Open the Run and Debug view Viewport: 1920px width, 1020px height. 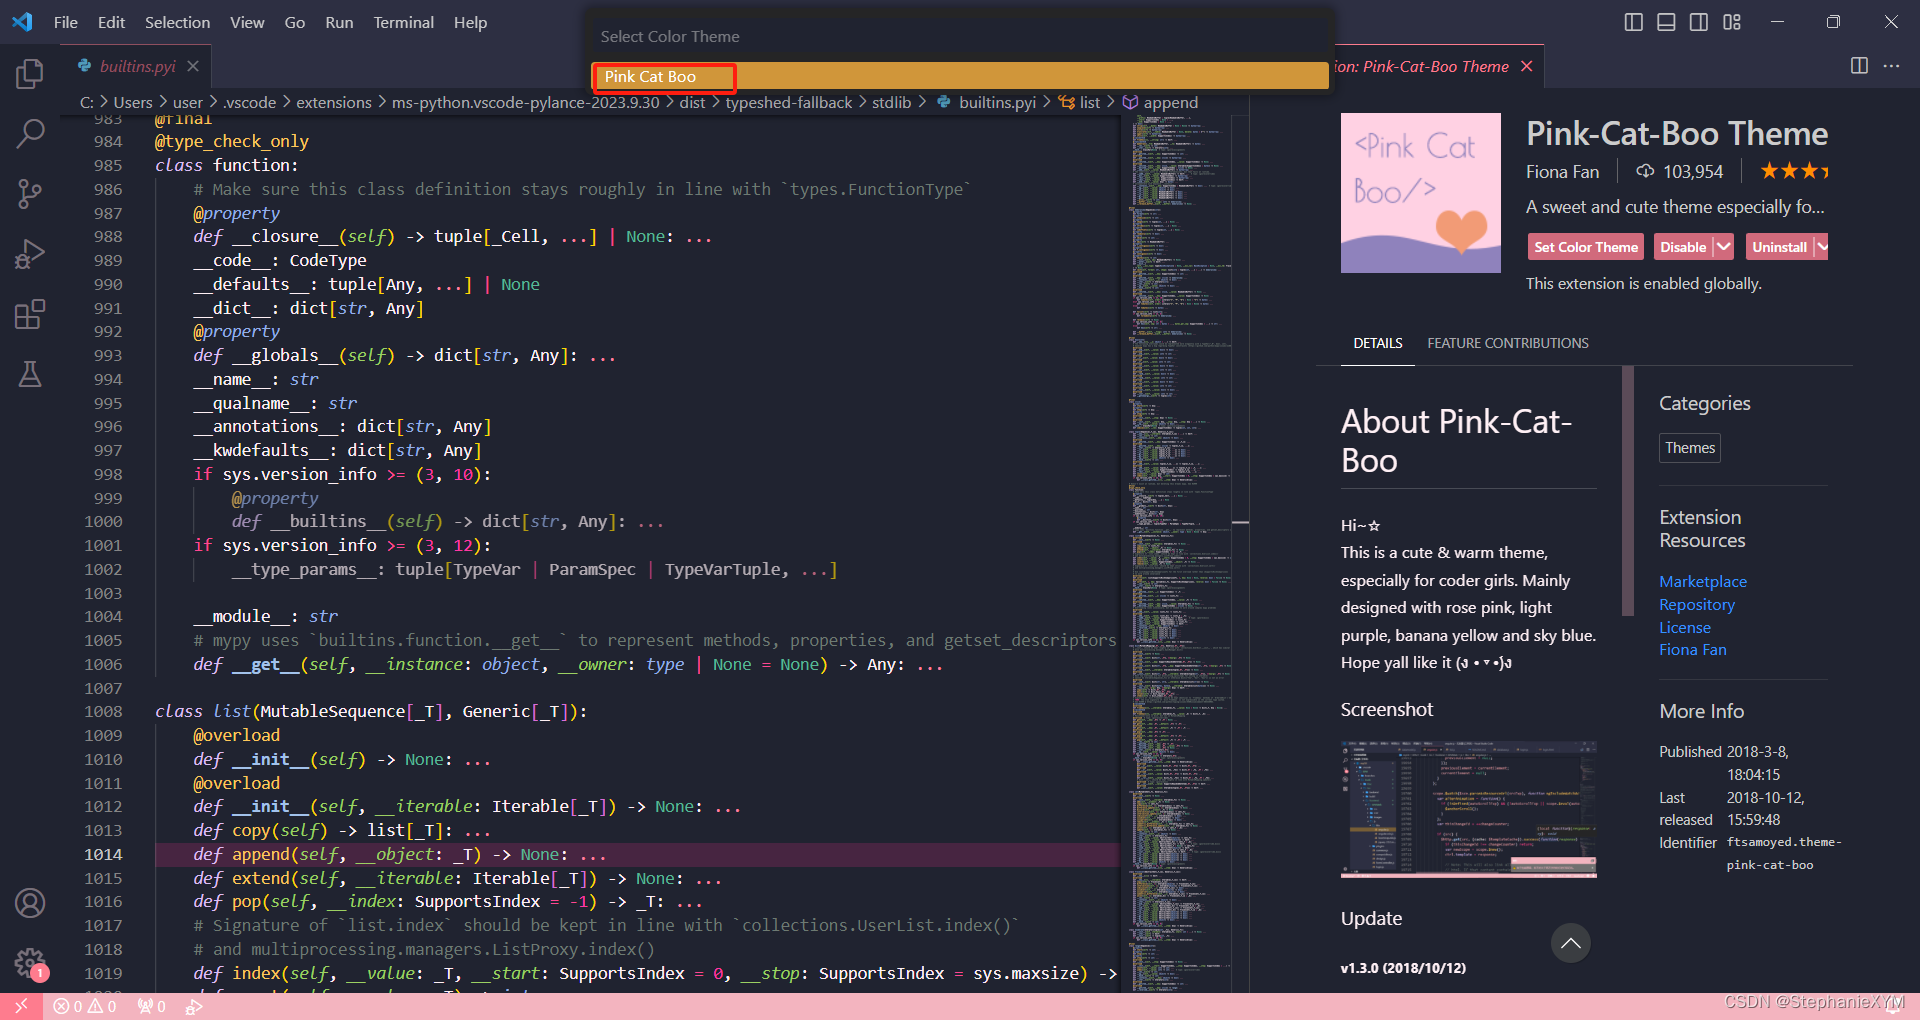[x=30, y=254]
